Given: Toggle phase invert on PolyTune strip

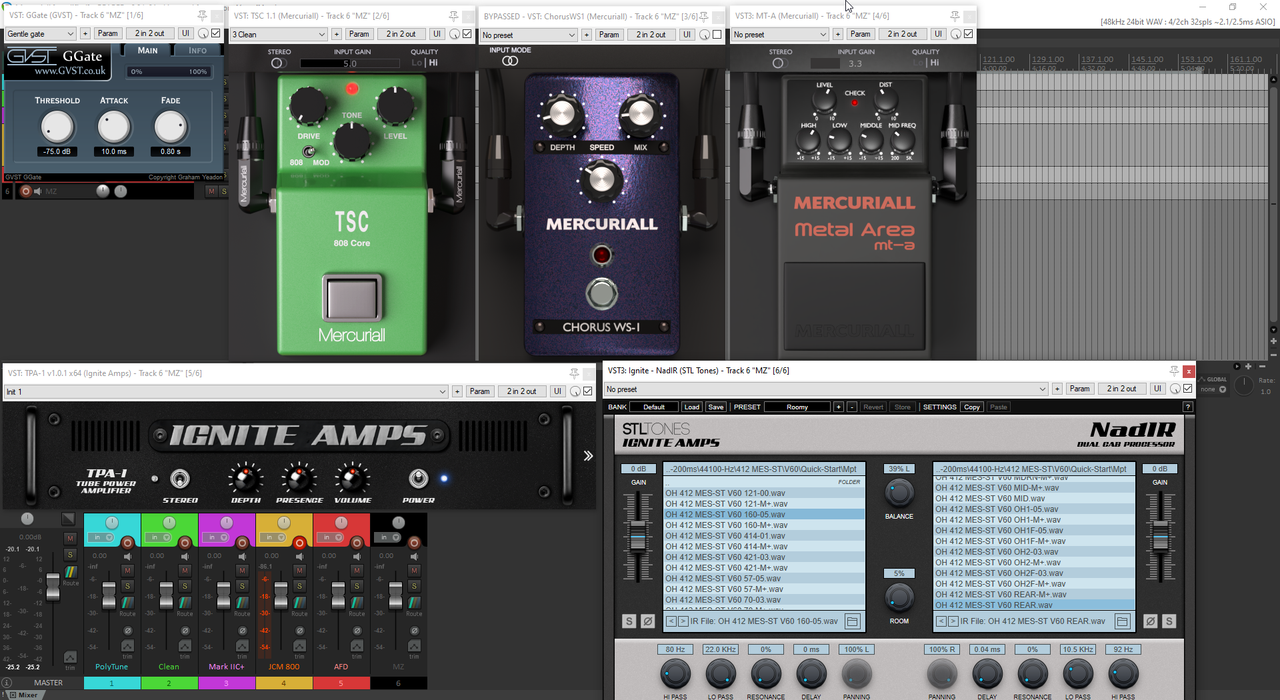Looking at the screenshot, I should [127, 631].
